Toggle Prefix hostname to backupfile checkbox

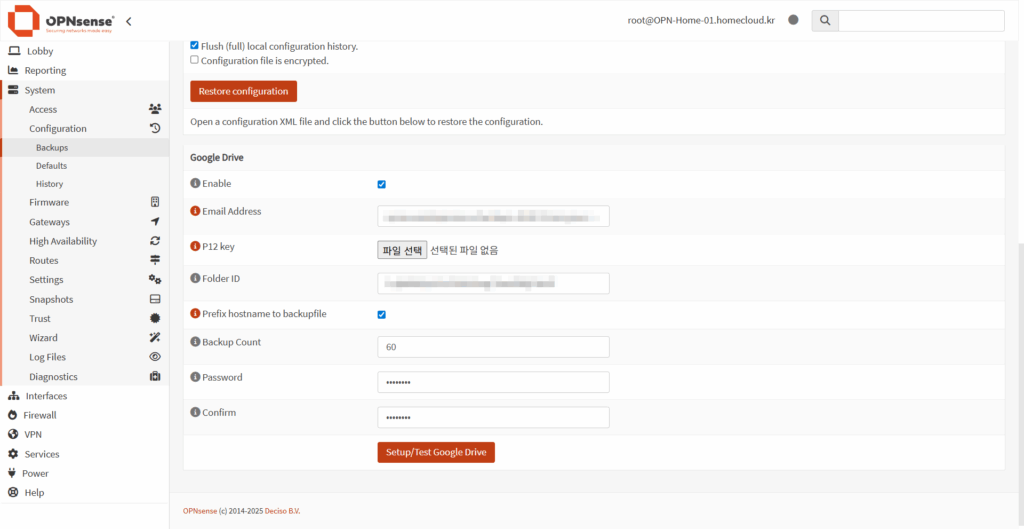pyautogui.click(x=382, y=314)
